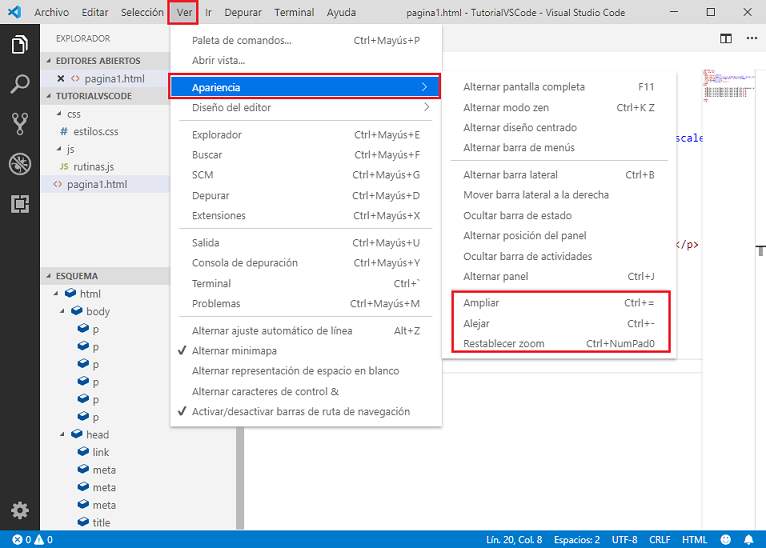Close pagina1.html in open editors
Viewport: 766px width, 548px height.
coord(61,78)
